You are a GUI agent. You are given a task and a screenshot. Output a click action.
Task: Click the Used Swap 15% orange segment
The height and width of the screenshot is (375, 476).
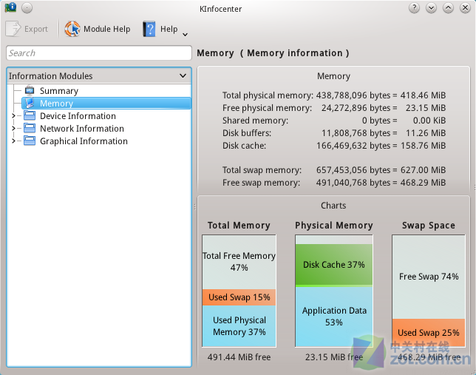[239, 297]
